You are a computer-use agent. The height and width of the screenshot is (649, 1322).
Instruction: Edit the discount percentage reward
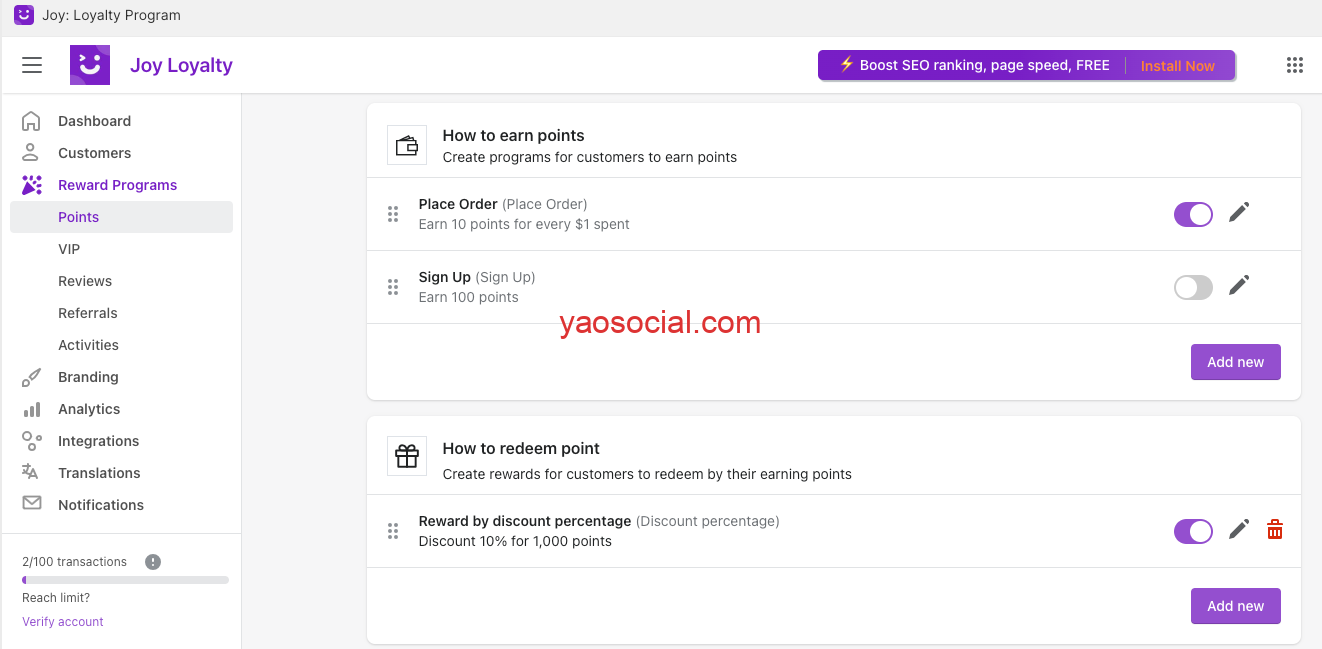point(1239,530)
